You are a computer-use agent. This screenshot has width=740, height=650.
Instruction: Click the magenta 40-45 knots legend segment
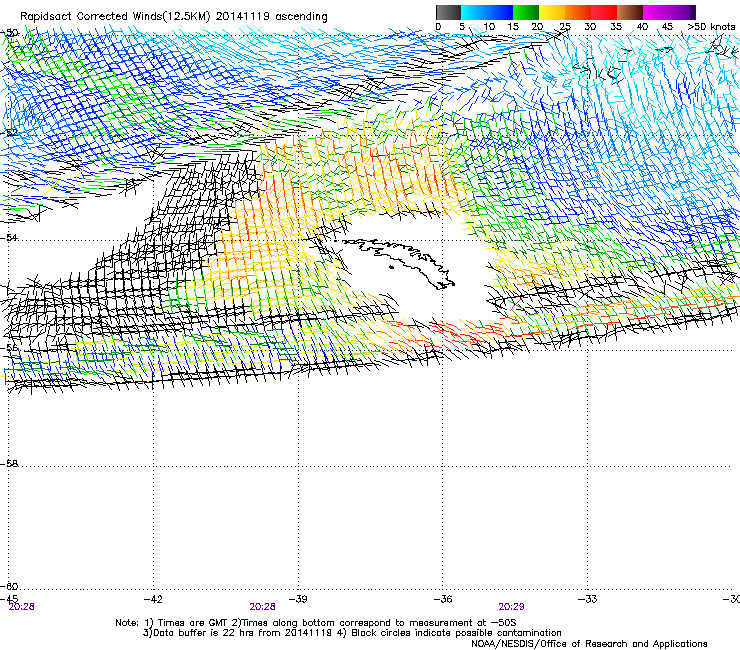click(x=656, y=12)
